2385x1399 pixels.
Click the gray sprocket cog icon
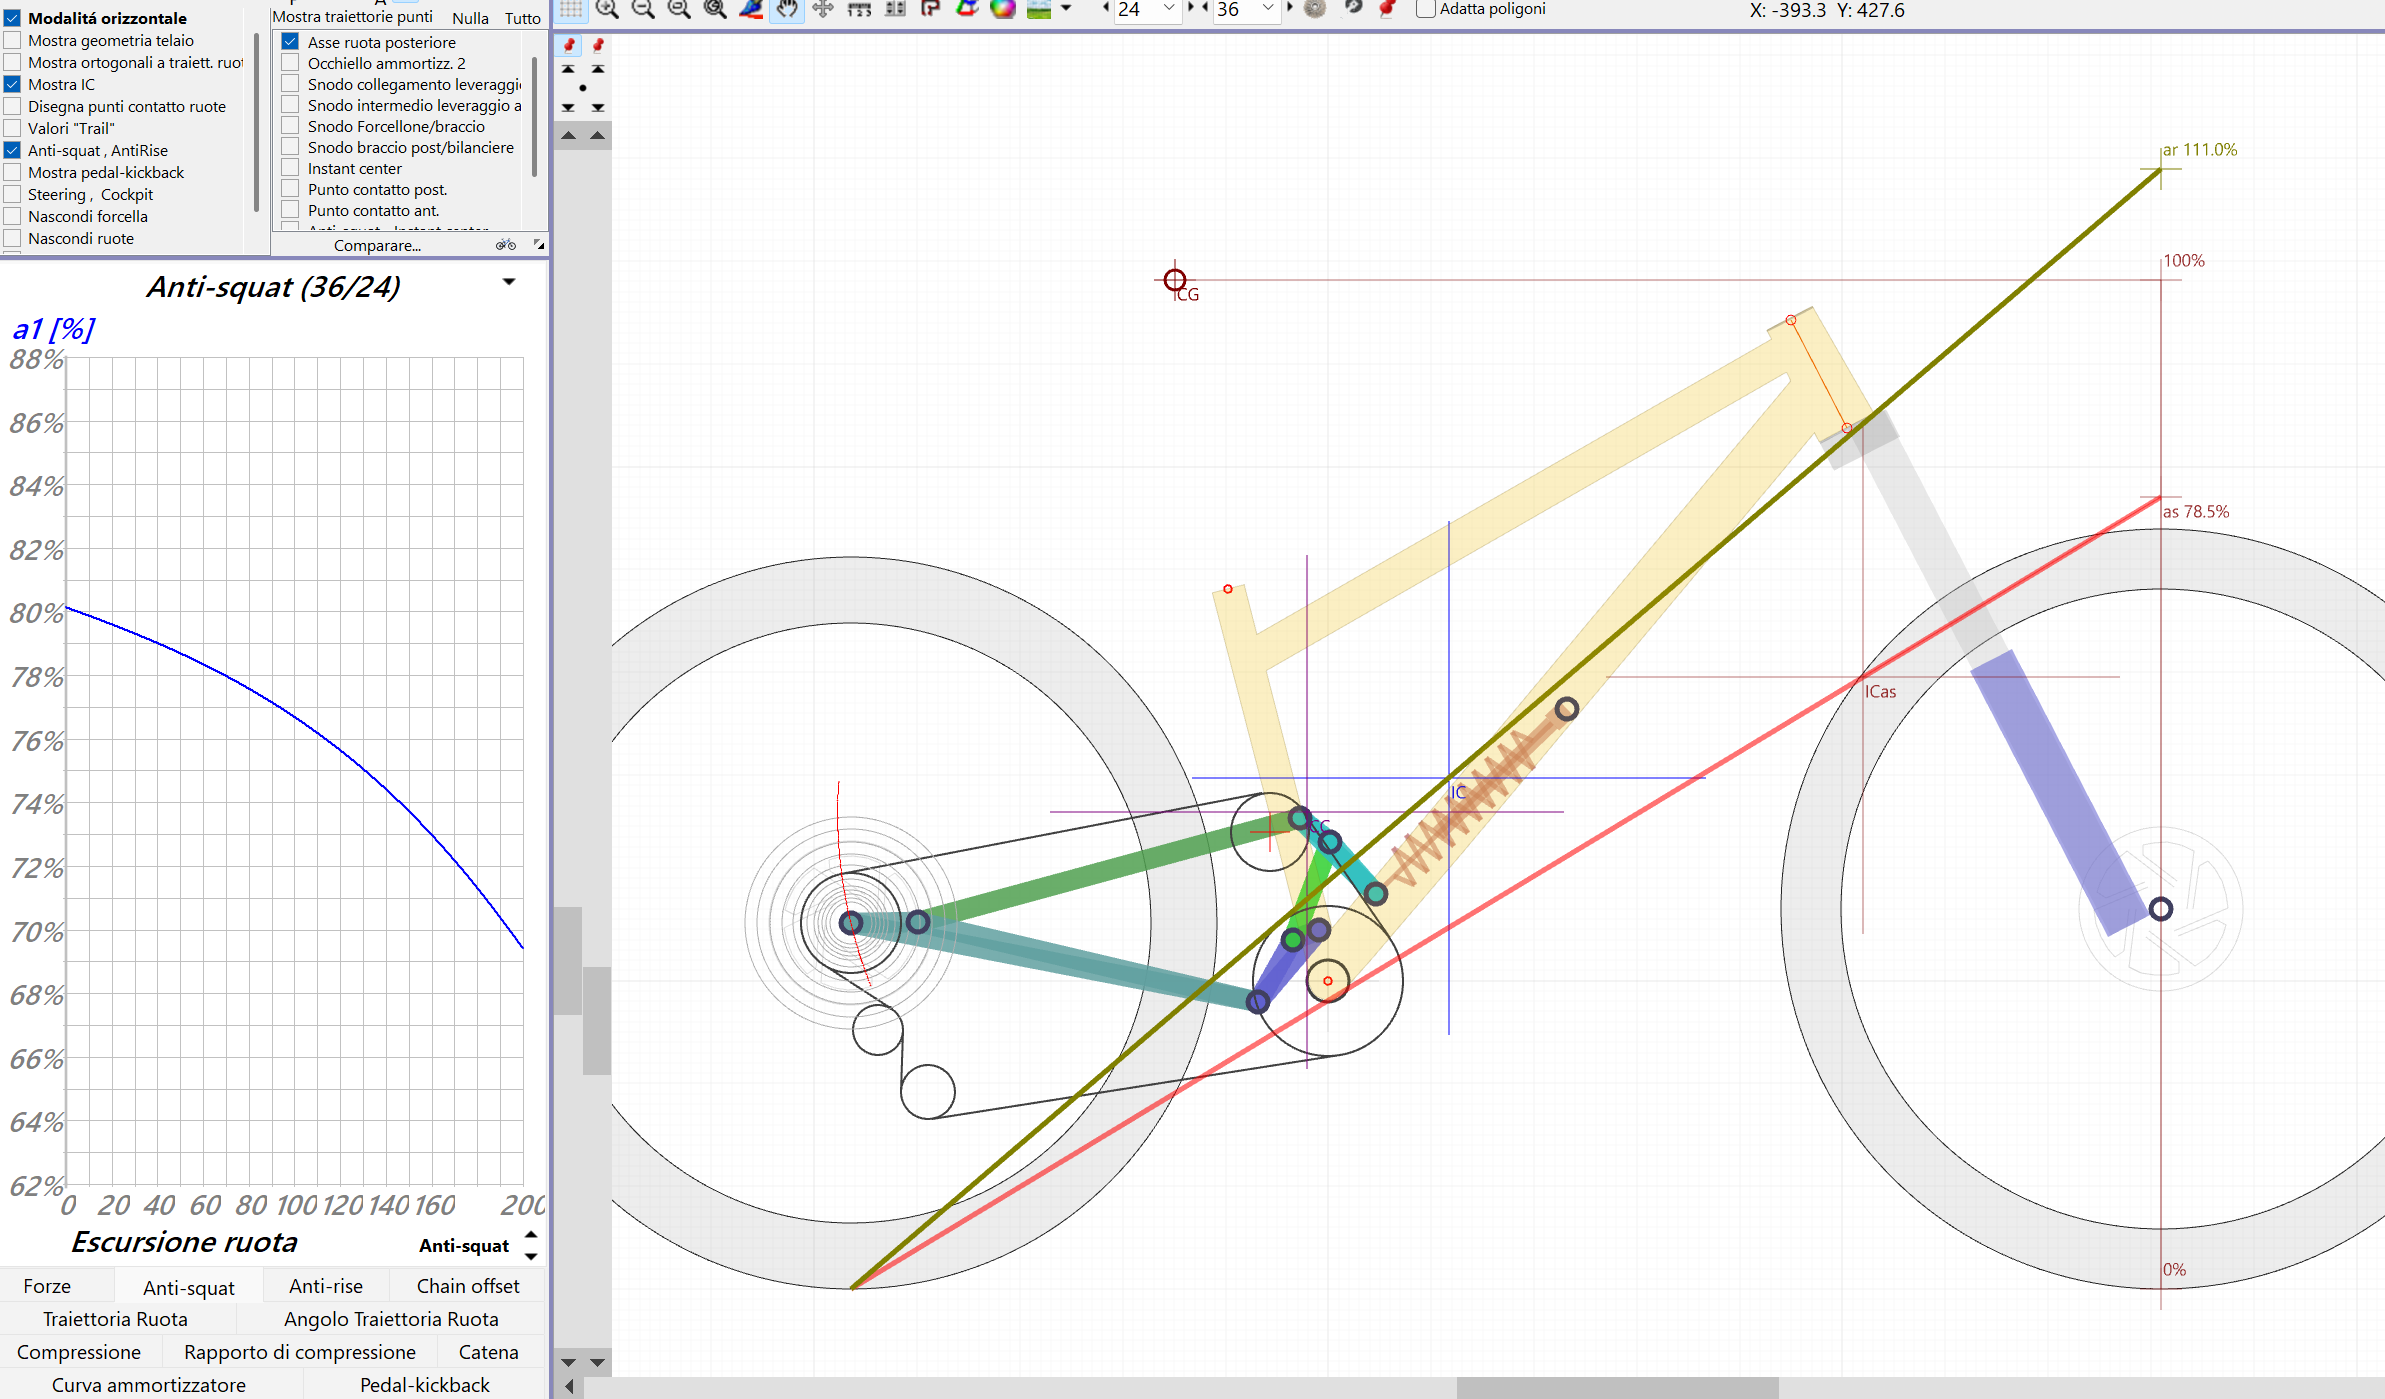click(1315, 9)
